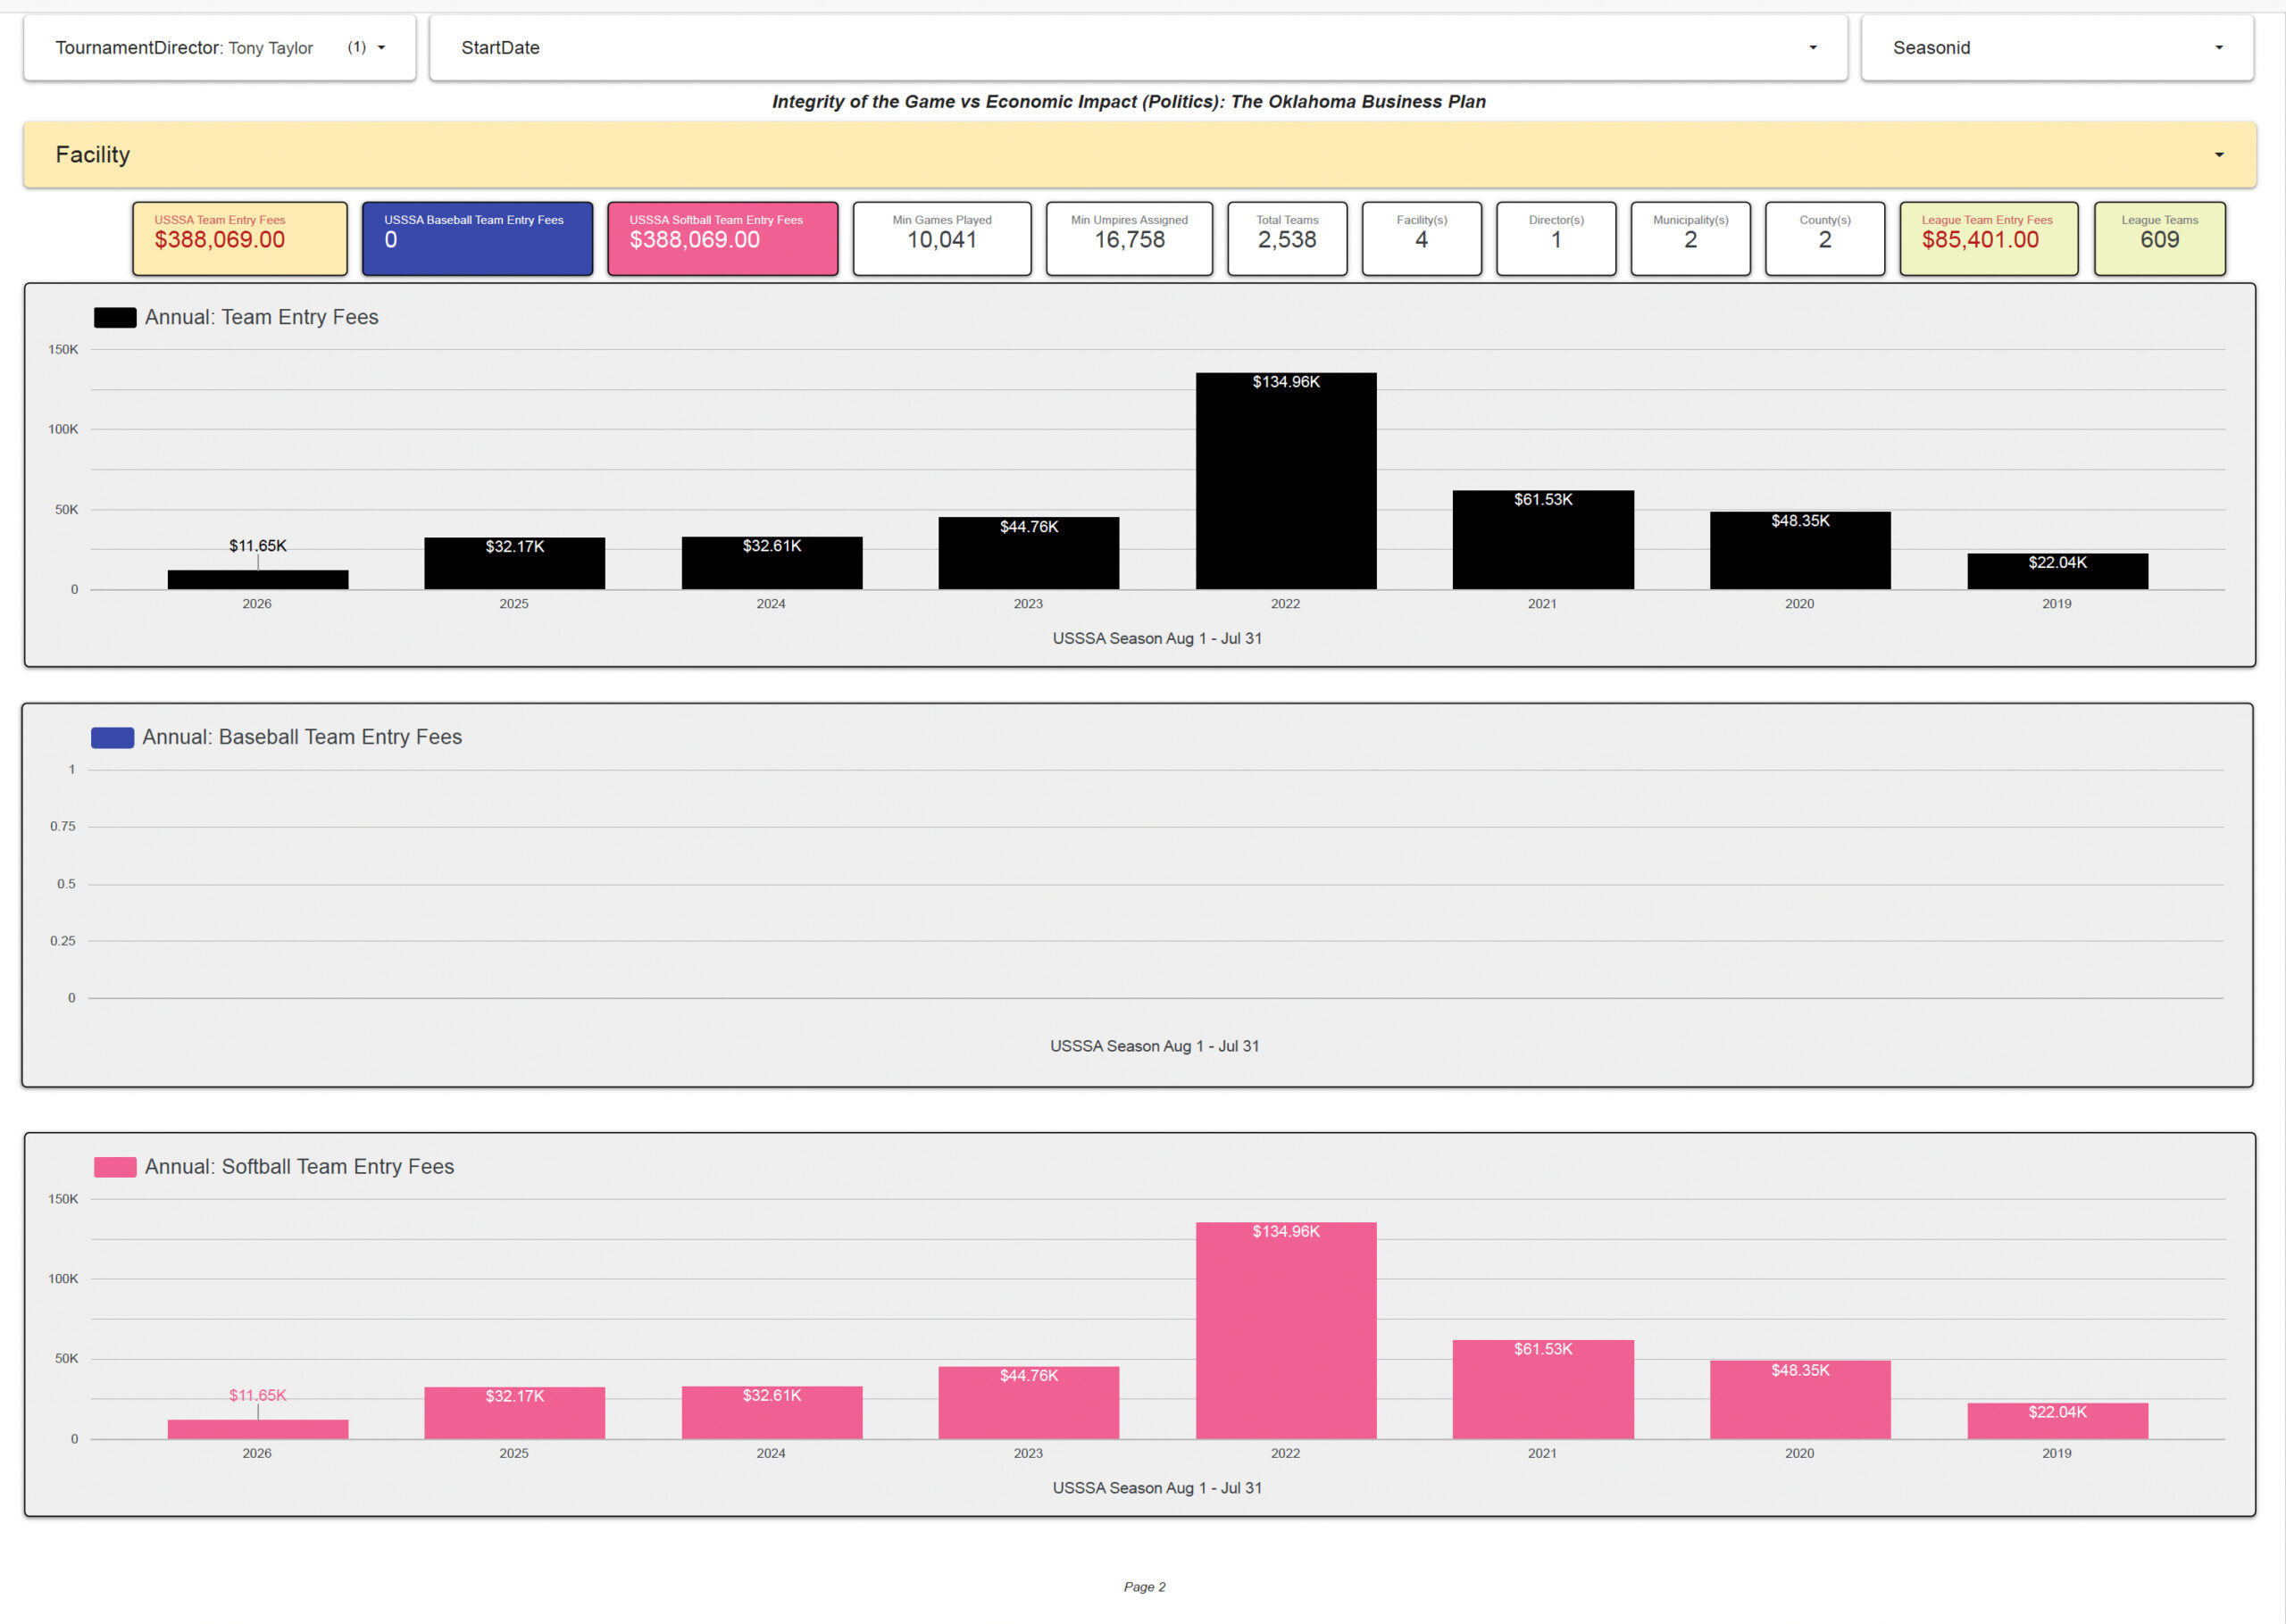Click the Total Teams 2,538 card
2286x1624 pixels.
(1287, 239)
